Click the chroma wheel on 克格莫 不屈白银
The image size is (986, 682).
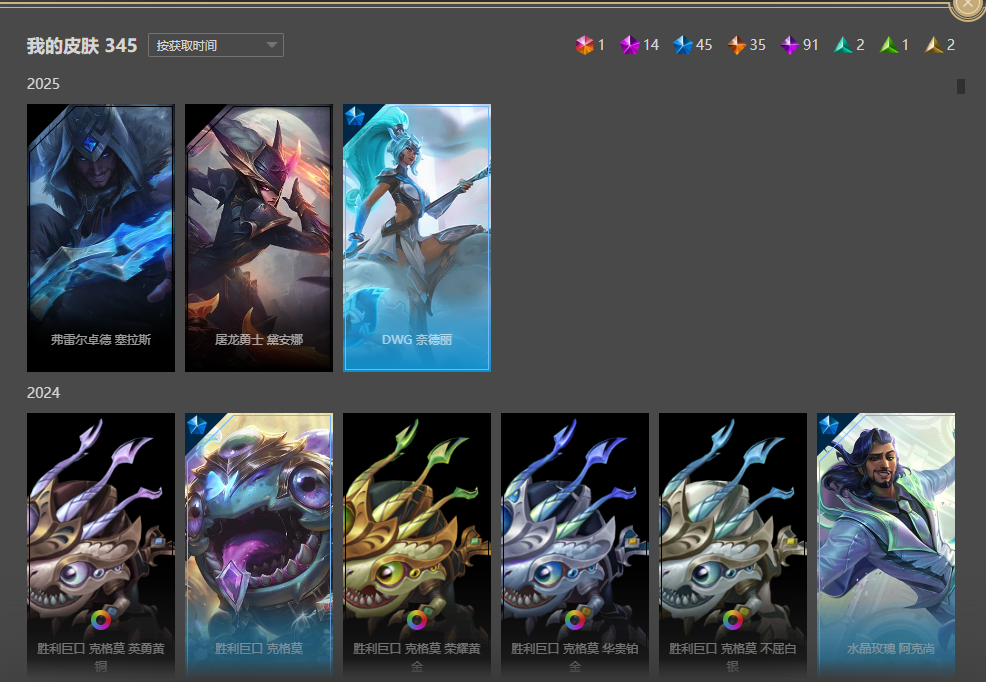point(733,620)
